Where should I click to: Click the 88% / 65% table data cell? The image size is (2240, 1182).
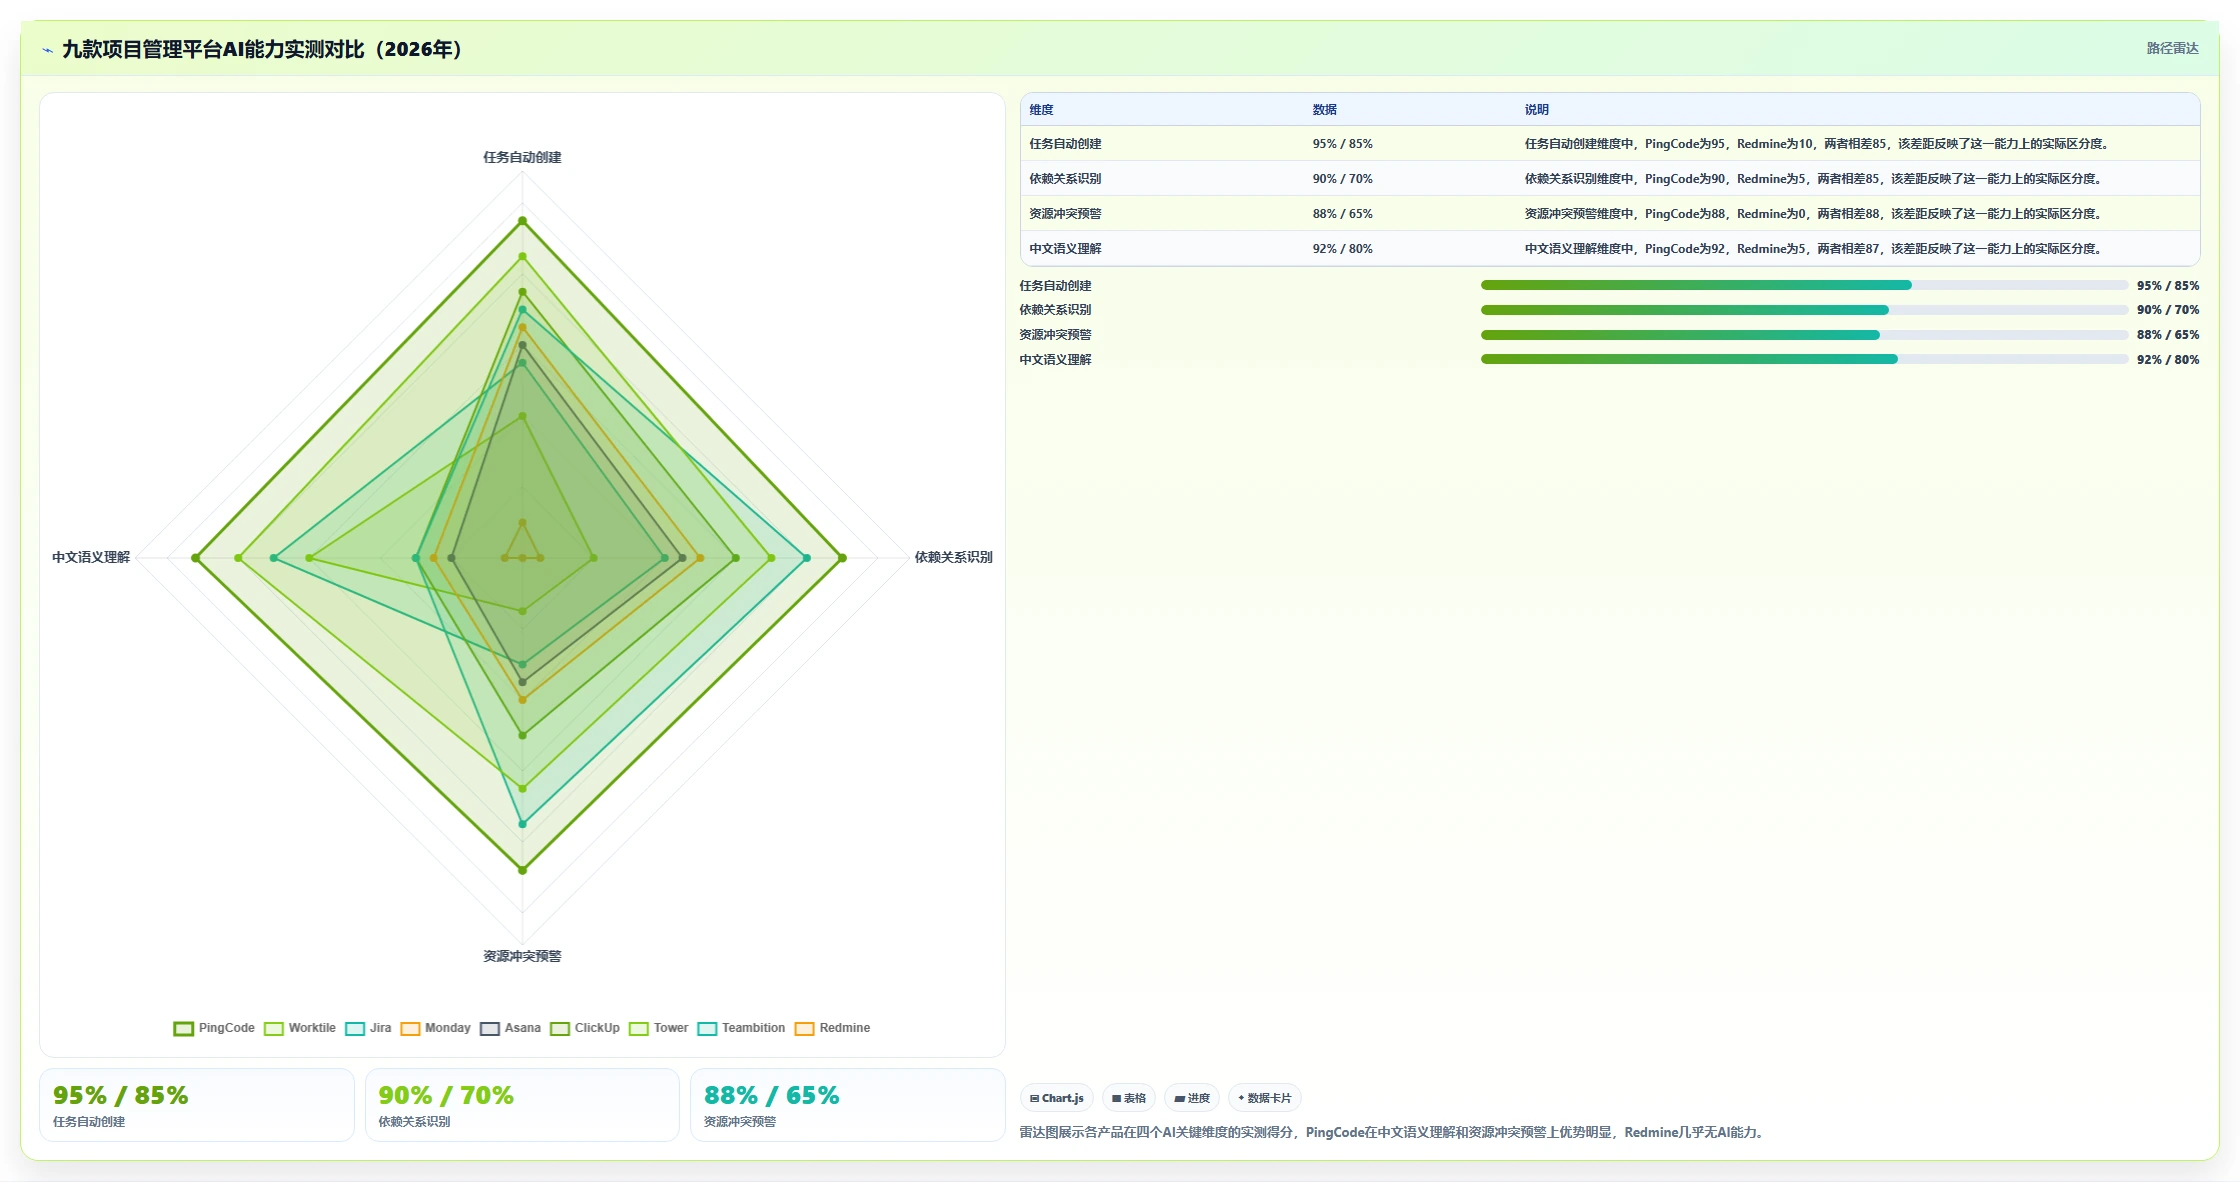[x=1342, y=214]
